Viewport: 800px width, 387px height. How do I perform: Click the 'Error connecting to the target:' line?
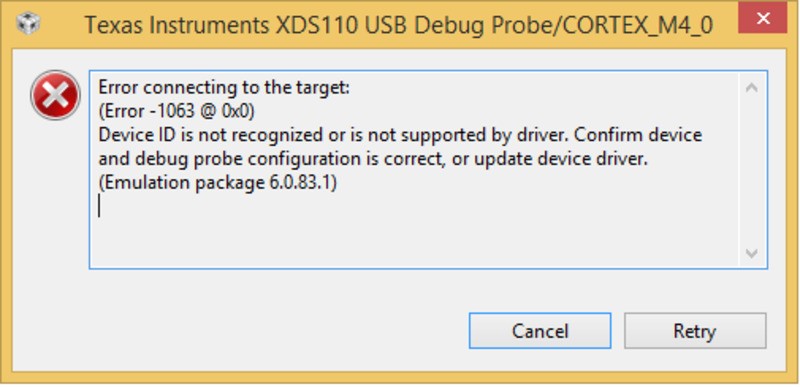click(x=224, y=88)
